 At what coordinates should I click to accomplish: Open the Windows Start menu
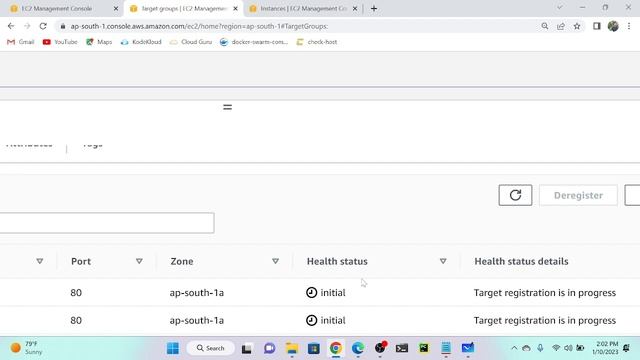(x=173, y=348)
